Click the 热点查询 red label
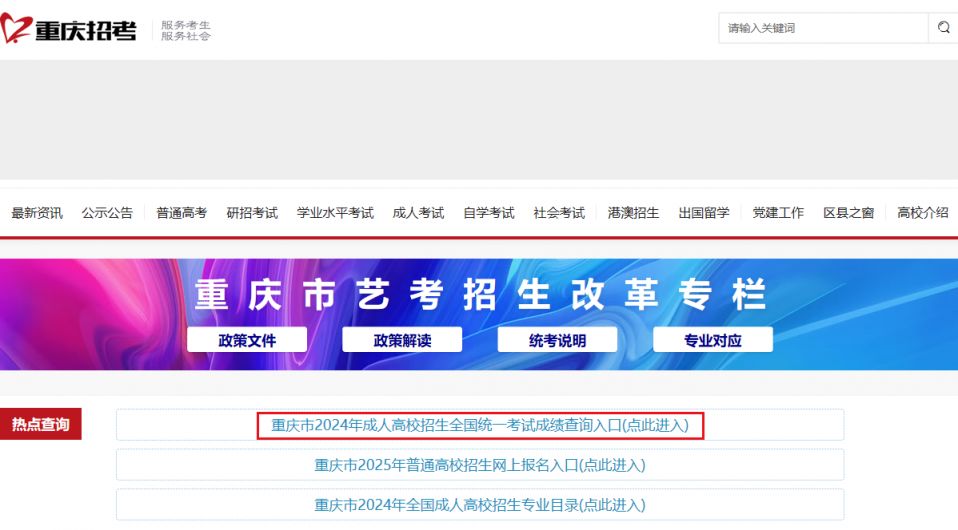 (40, 424)
